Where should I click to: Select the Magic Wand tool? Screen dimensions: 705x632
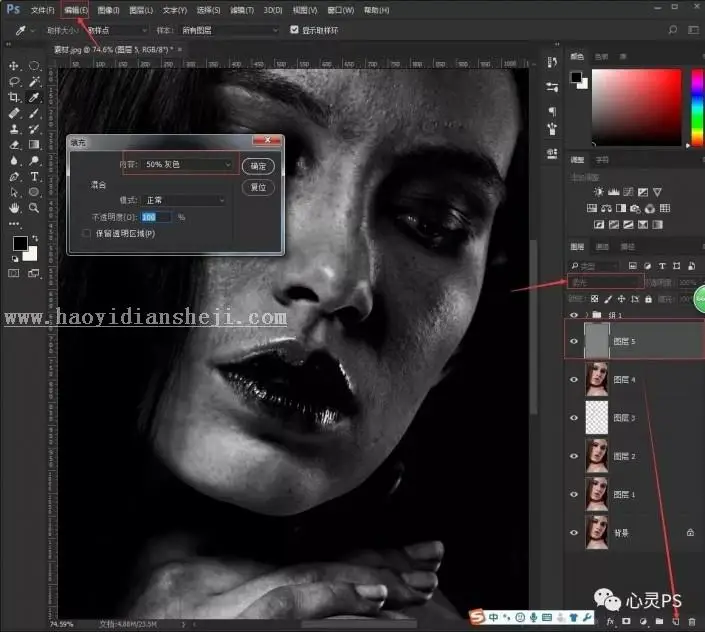point(34,81)
